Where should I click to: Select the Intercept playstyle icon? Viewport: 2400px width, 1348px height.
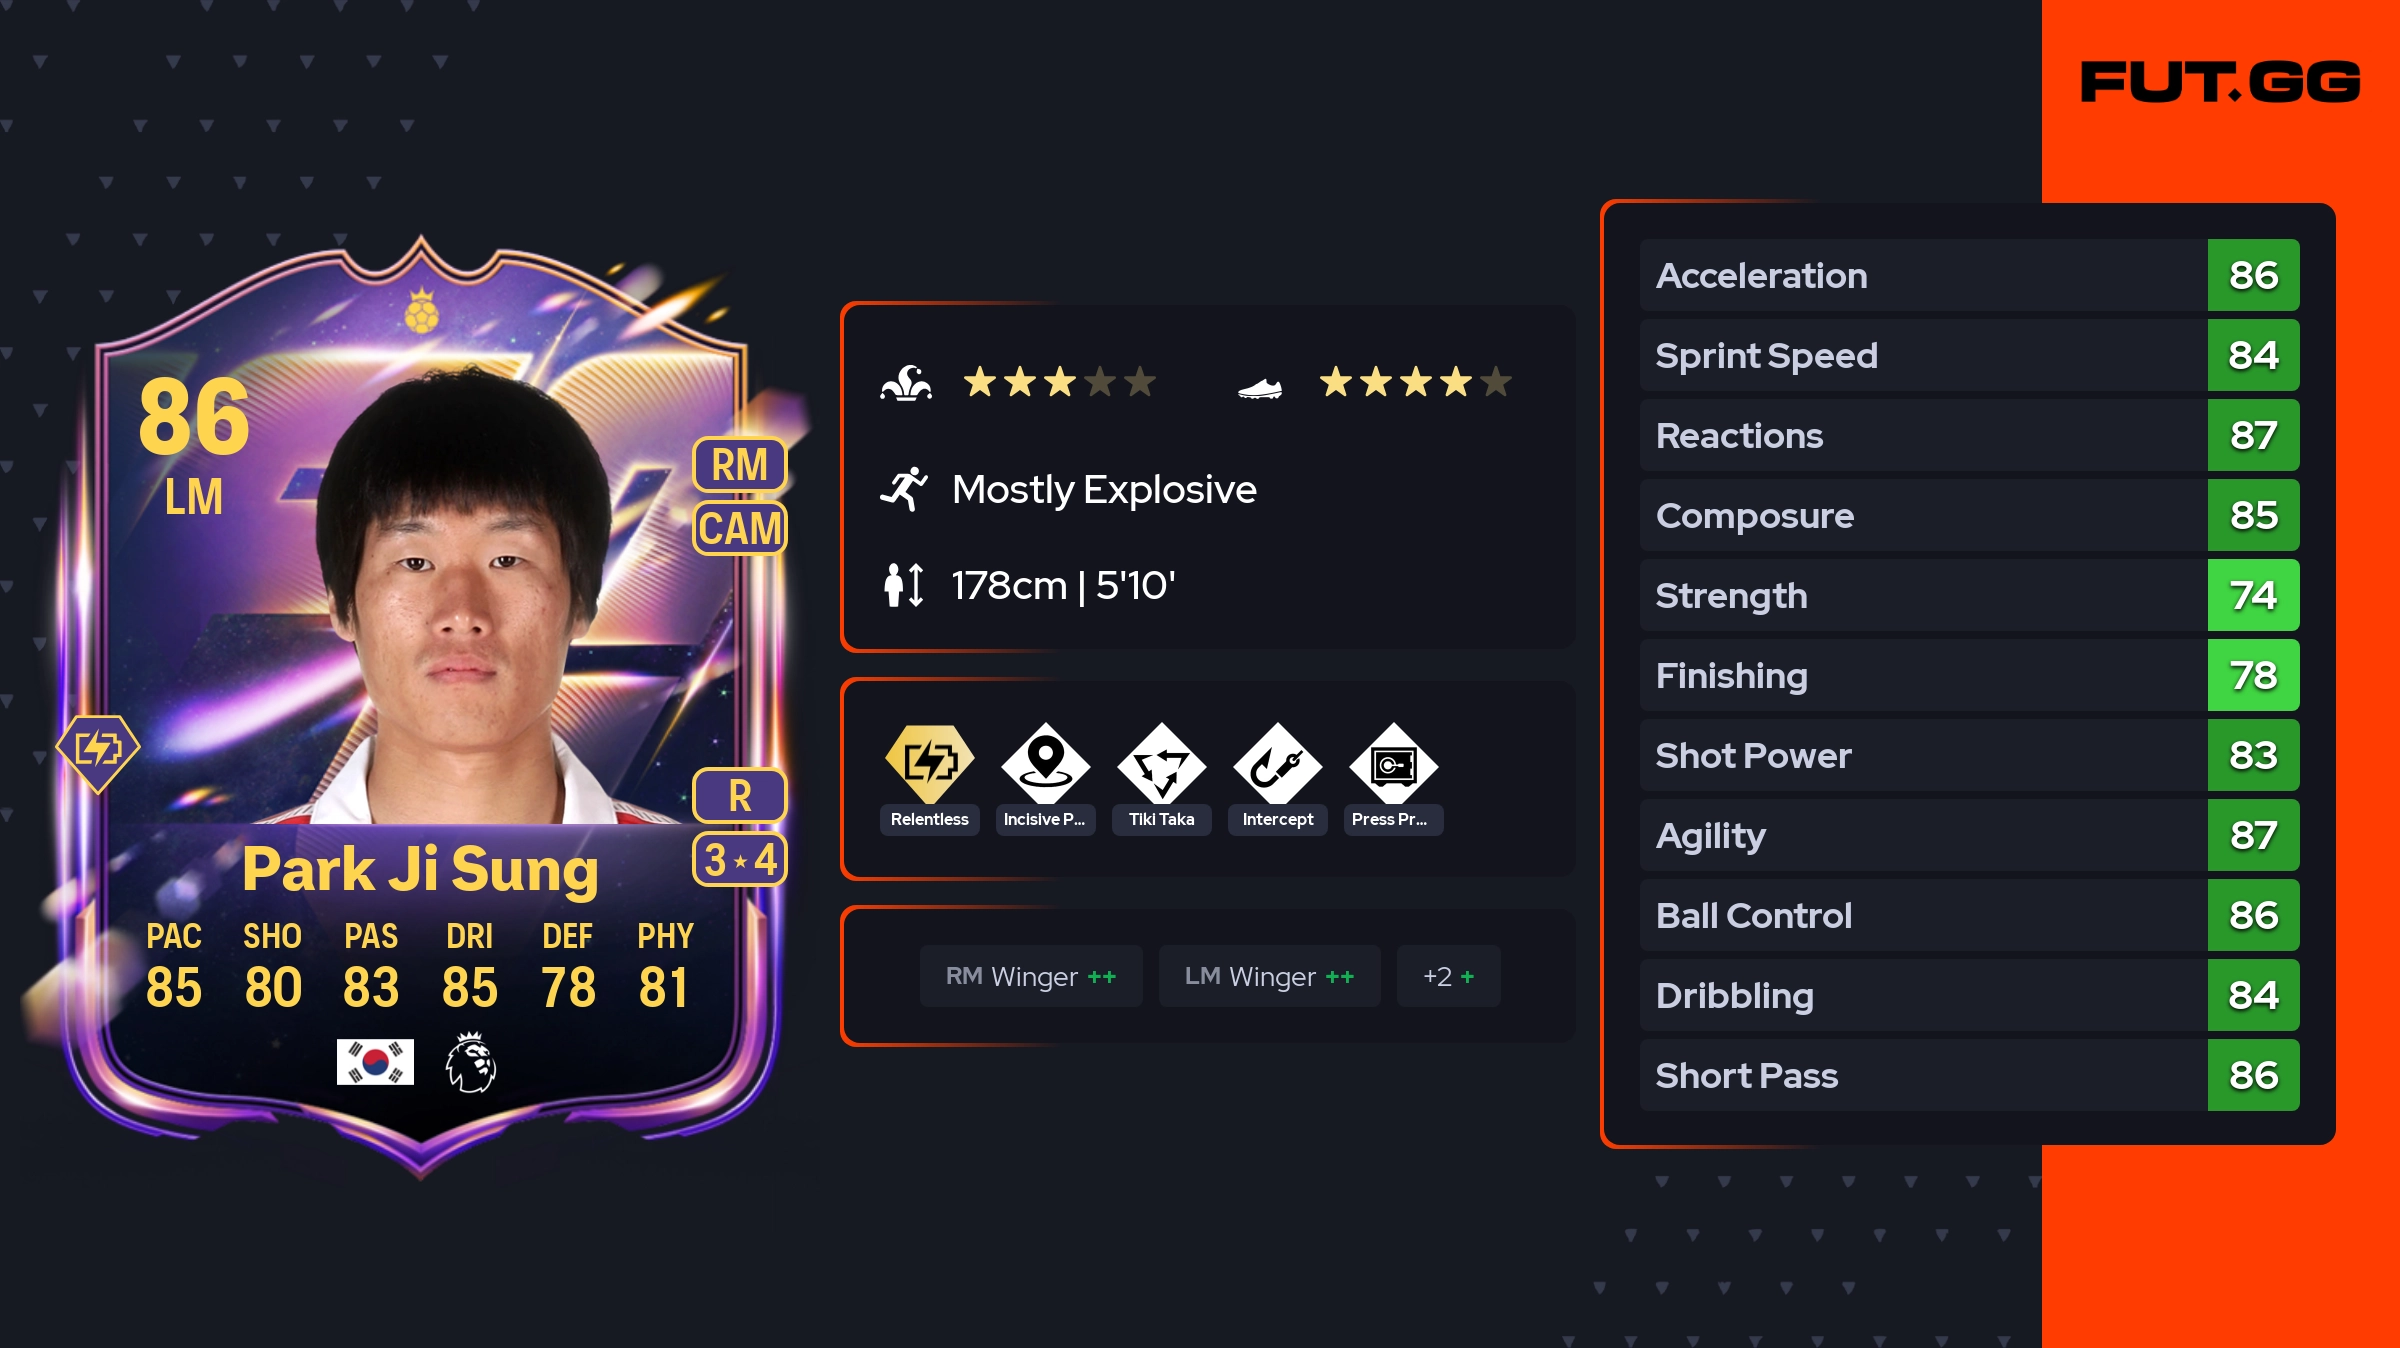coord(1277,763)
